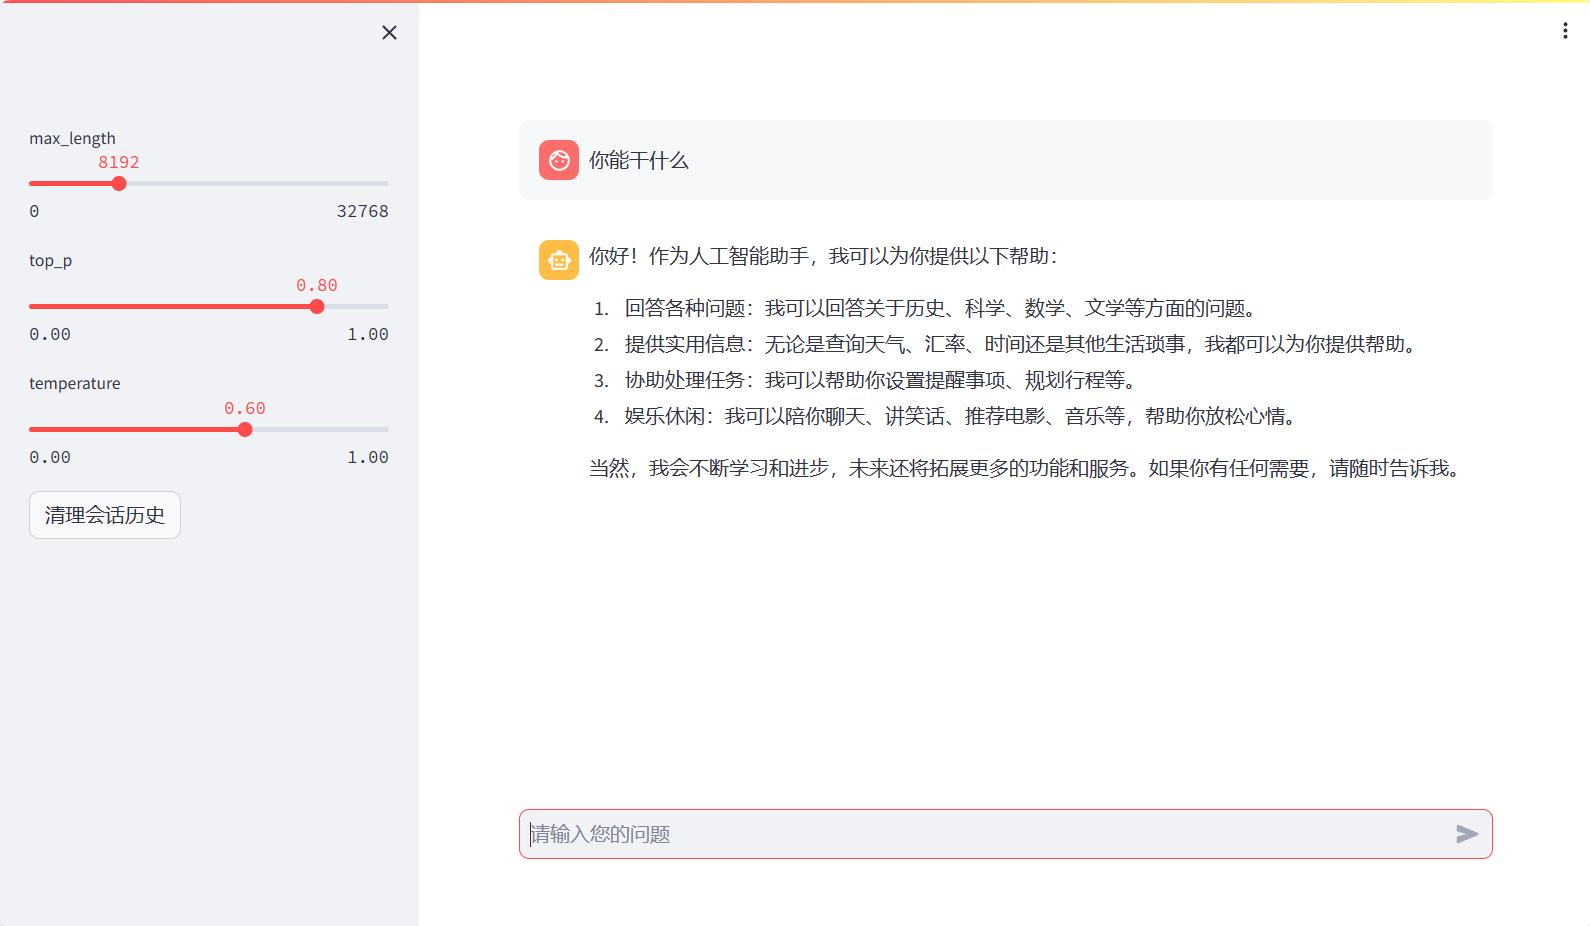Click the 0.60 value above the temperature slider
The width and height of the screenshot is (1590, 926).
pyautogui.click(x=244, y=408)
